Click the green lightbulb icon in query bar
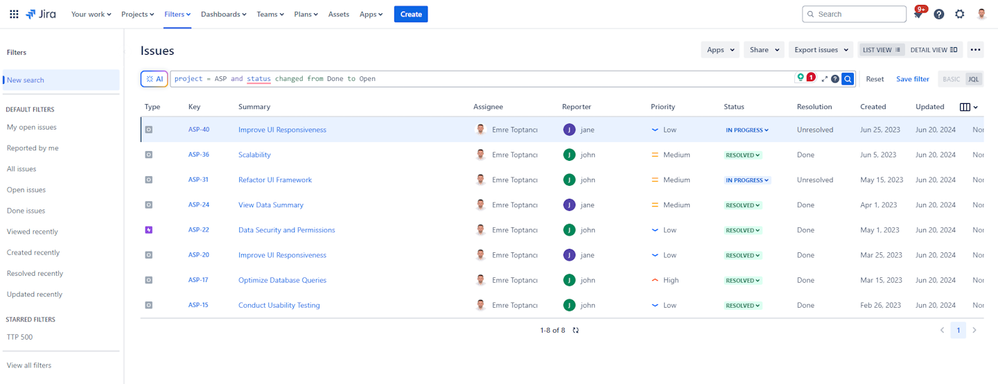 (801, 78)
